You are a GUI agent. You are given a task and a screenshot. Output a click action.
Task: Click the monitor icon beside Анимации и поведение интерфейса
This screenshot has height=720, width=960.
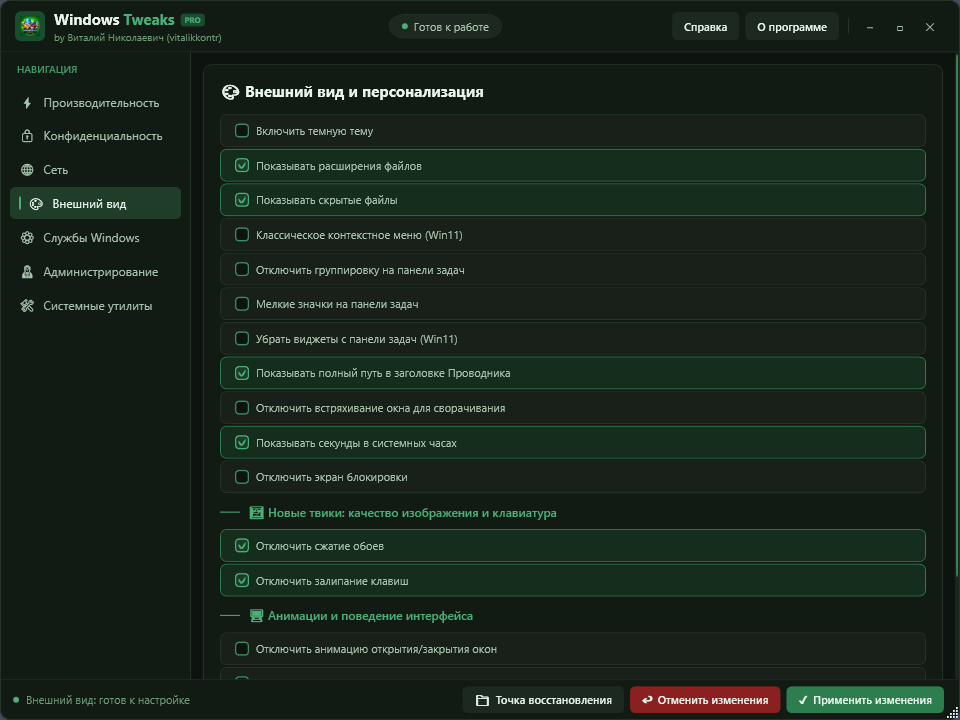(x=257, y=616)
